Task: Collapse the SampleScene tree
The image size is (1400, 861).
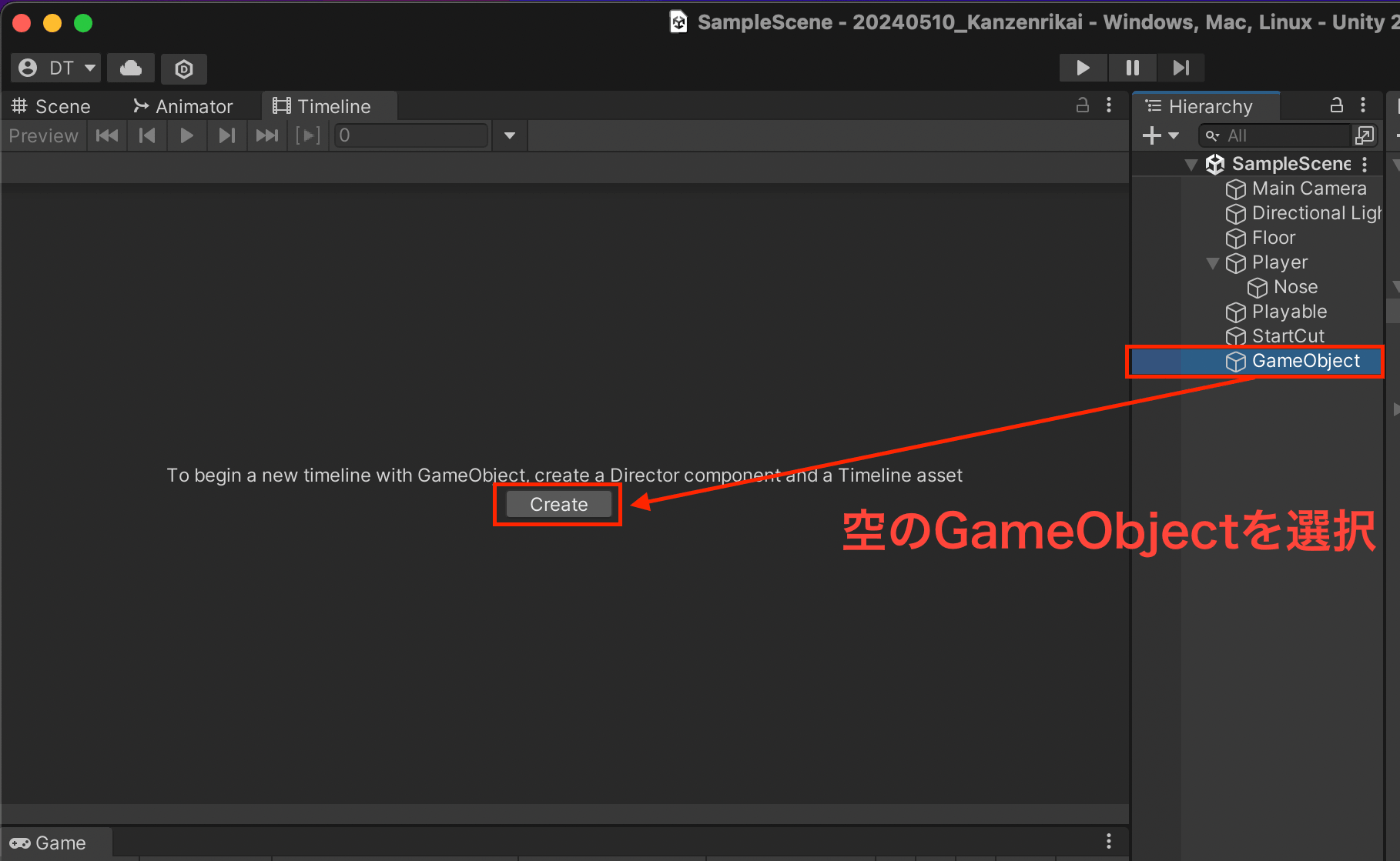Action: tap(1191, 164)
